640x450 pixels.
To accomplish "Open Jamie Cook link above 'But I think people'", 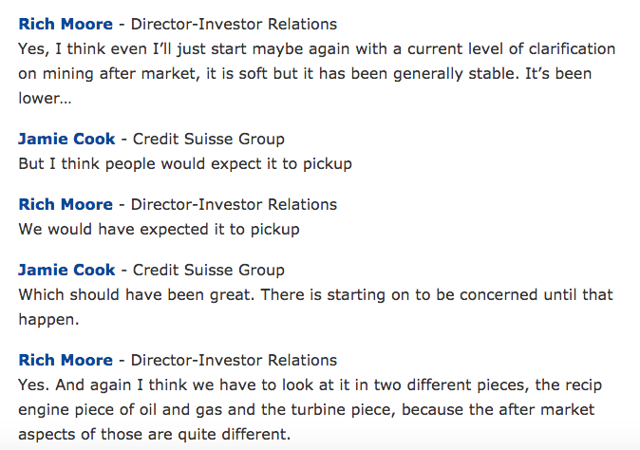I will tap(67, 139).
